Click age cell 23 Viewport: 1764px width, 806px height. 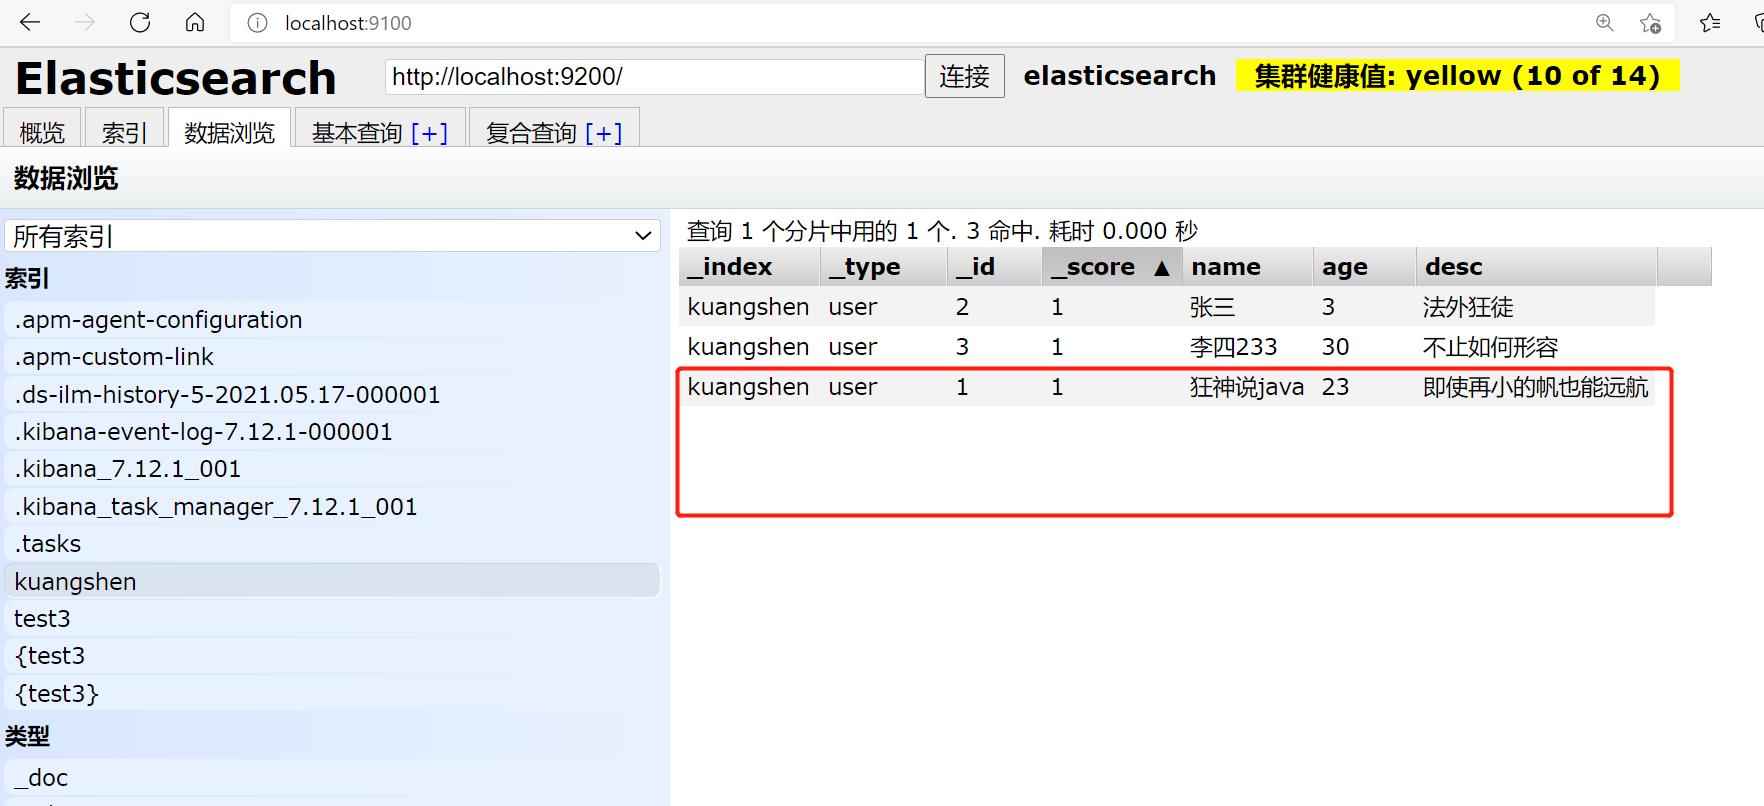(x=1335, y=387)
